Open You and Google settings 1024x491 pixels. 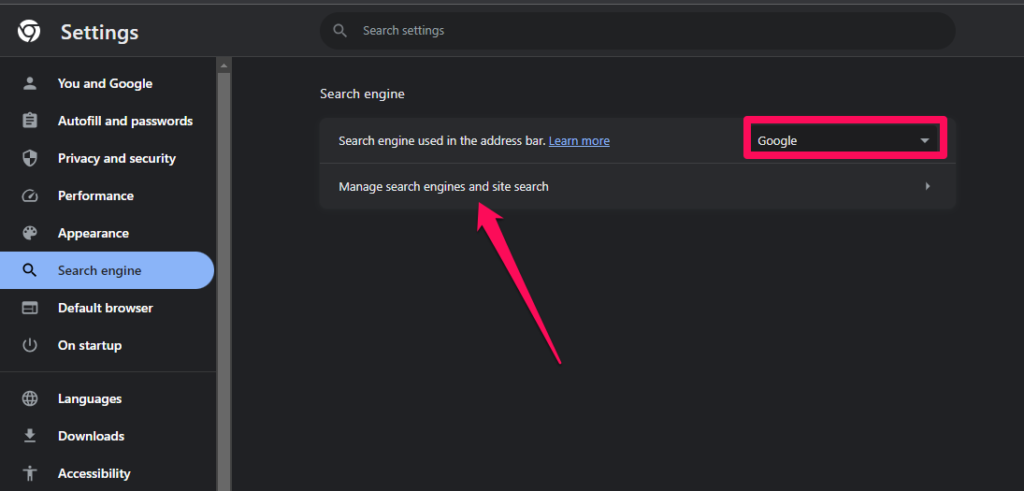point(104,84)
